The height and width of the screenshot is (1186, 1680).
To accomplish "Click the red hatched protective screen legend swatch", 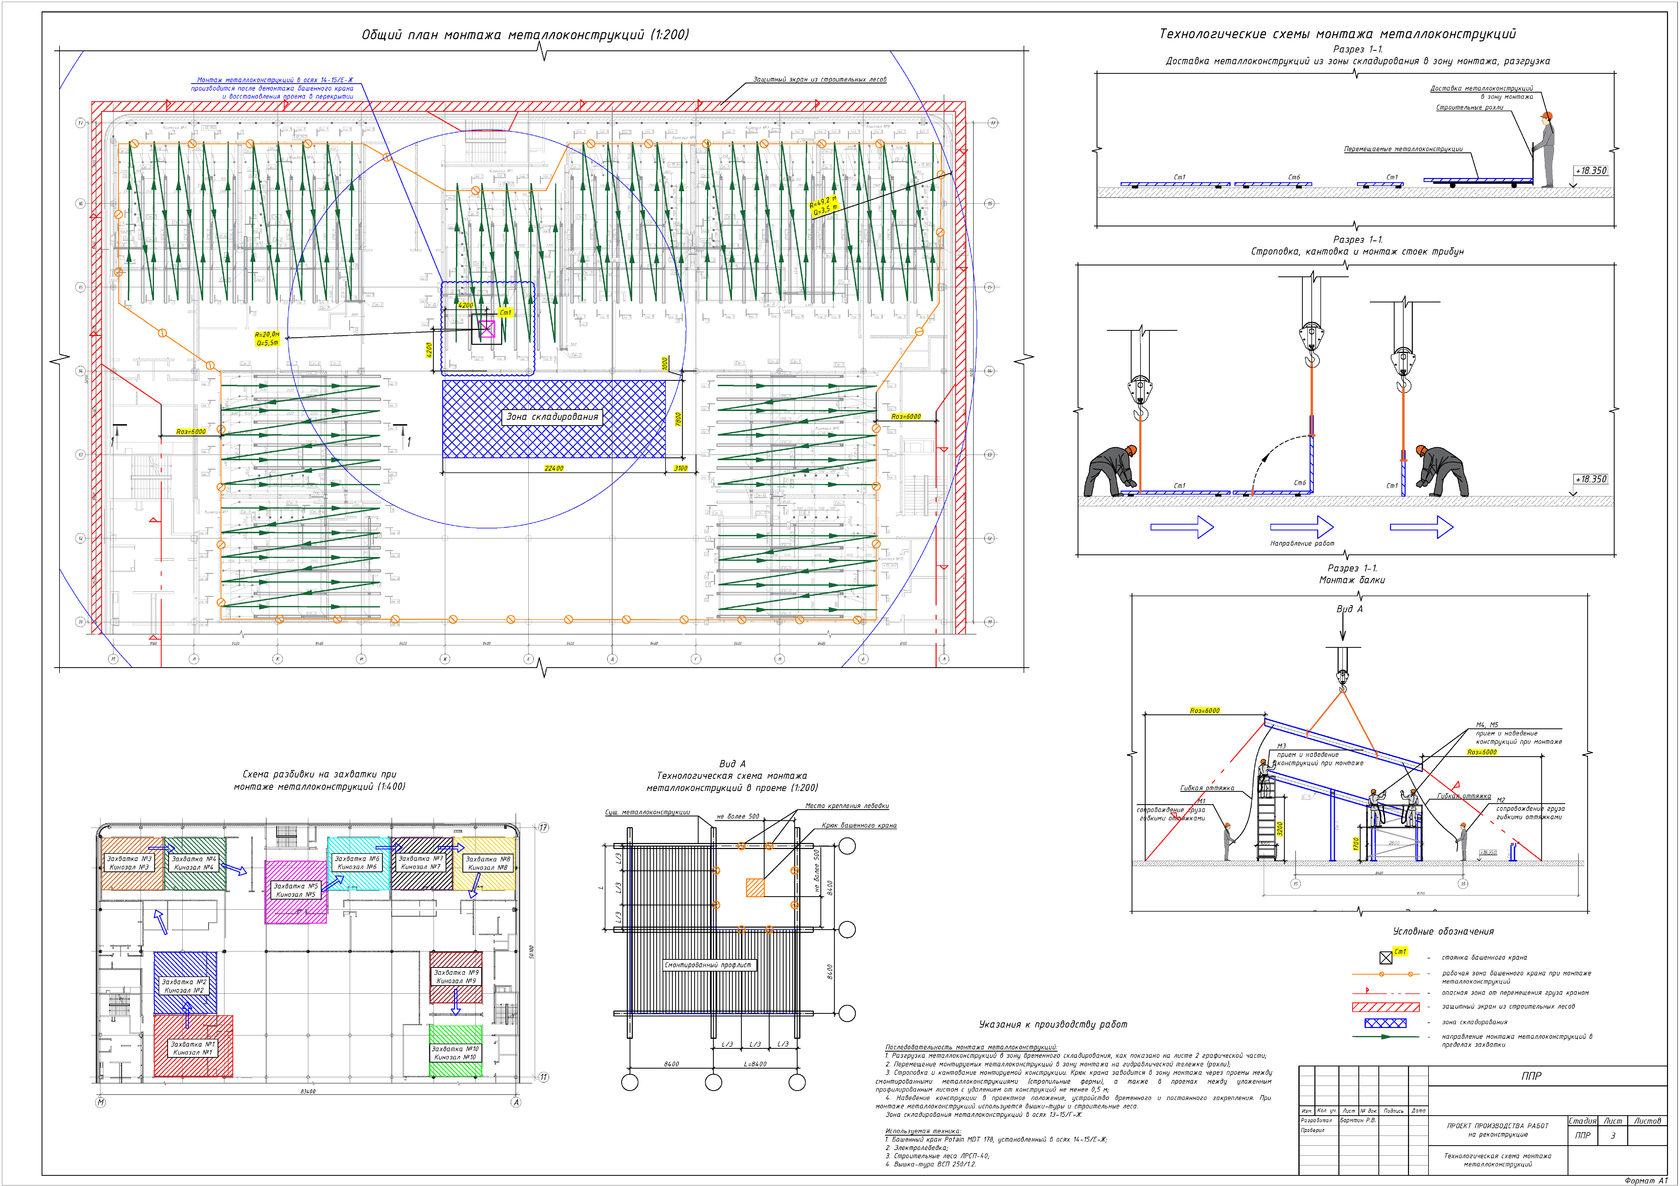I will (1385, 1007).
